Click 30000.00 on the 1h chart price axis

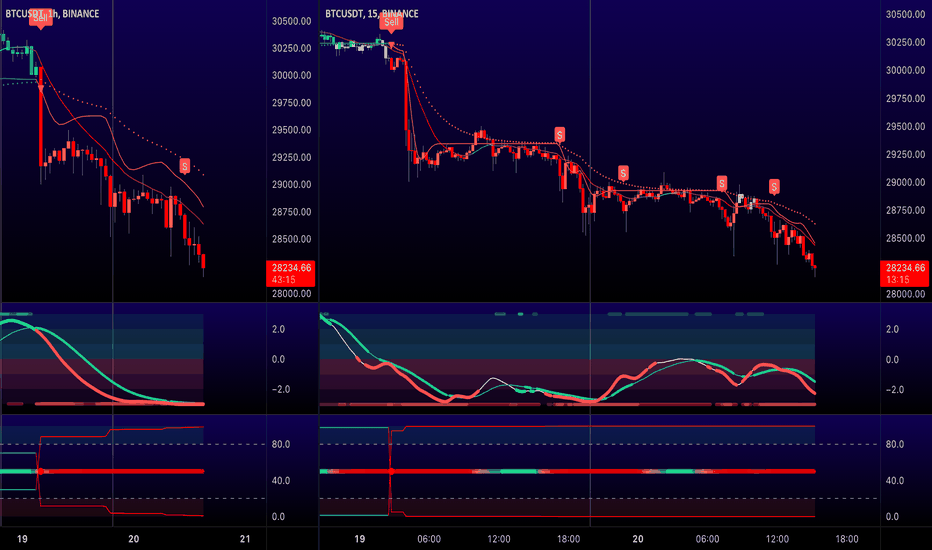pyautogui.click(x=291, y=76)
